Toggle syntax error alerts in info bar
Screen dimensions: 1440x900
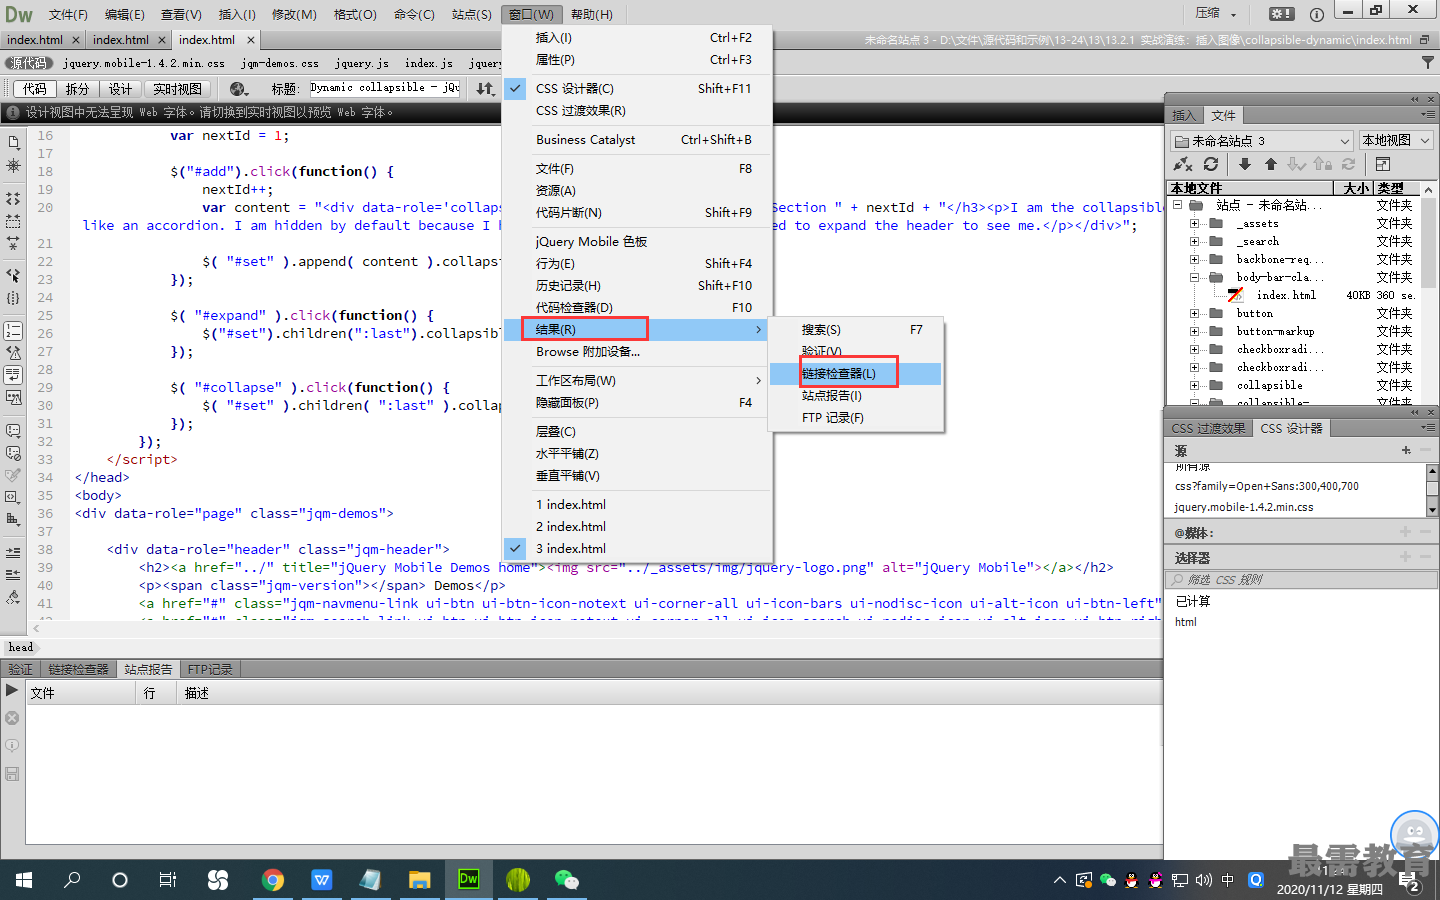pos(13,397)
